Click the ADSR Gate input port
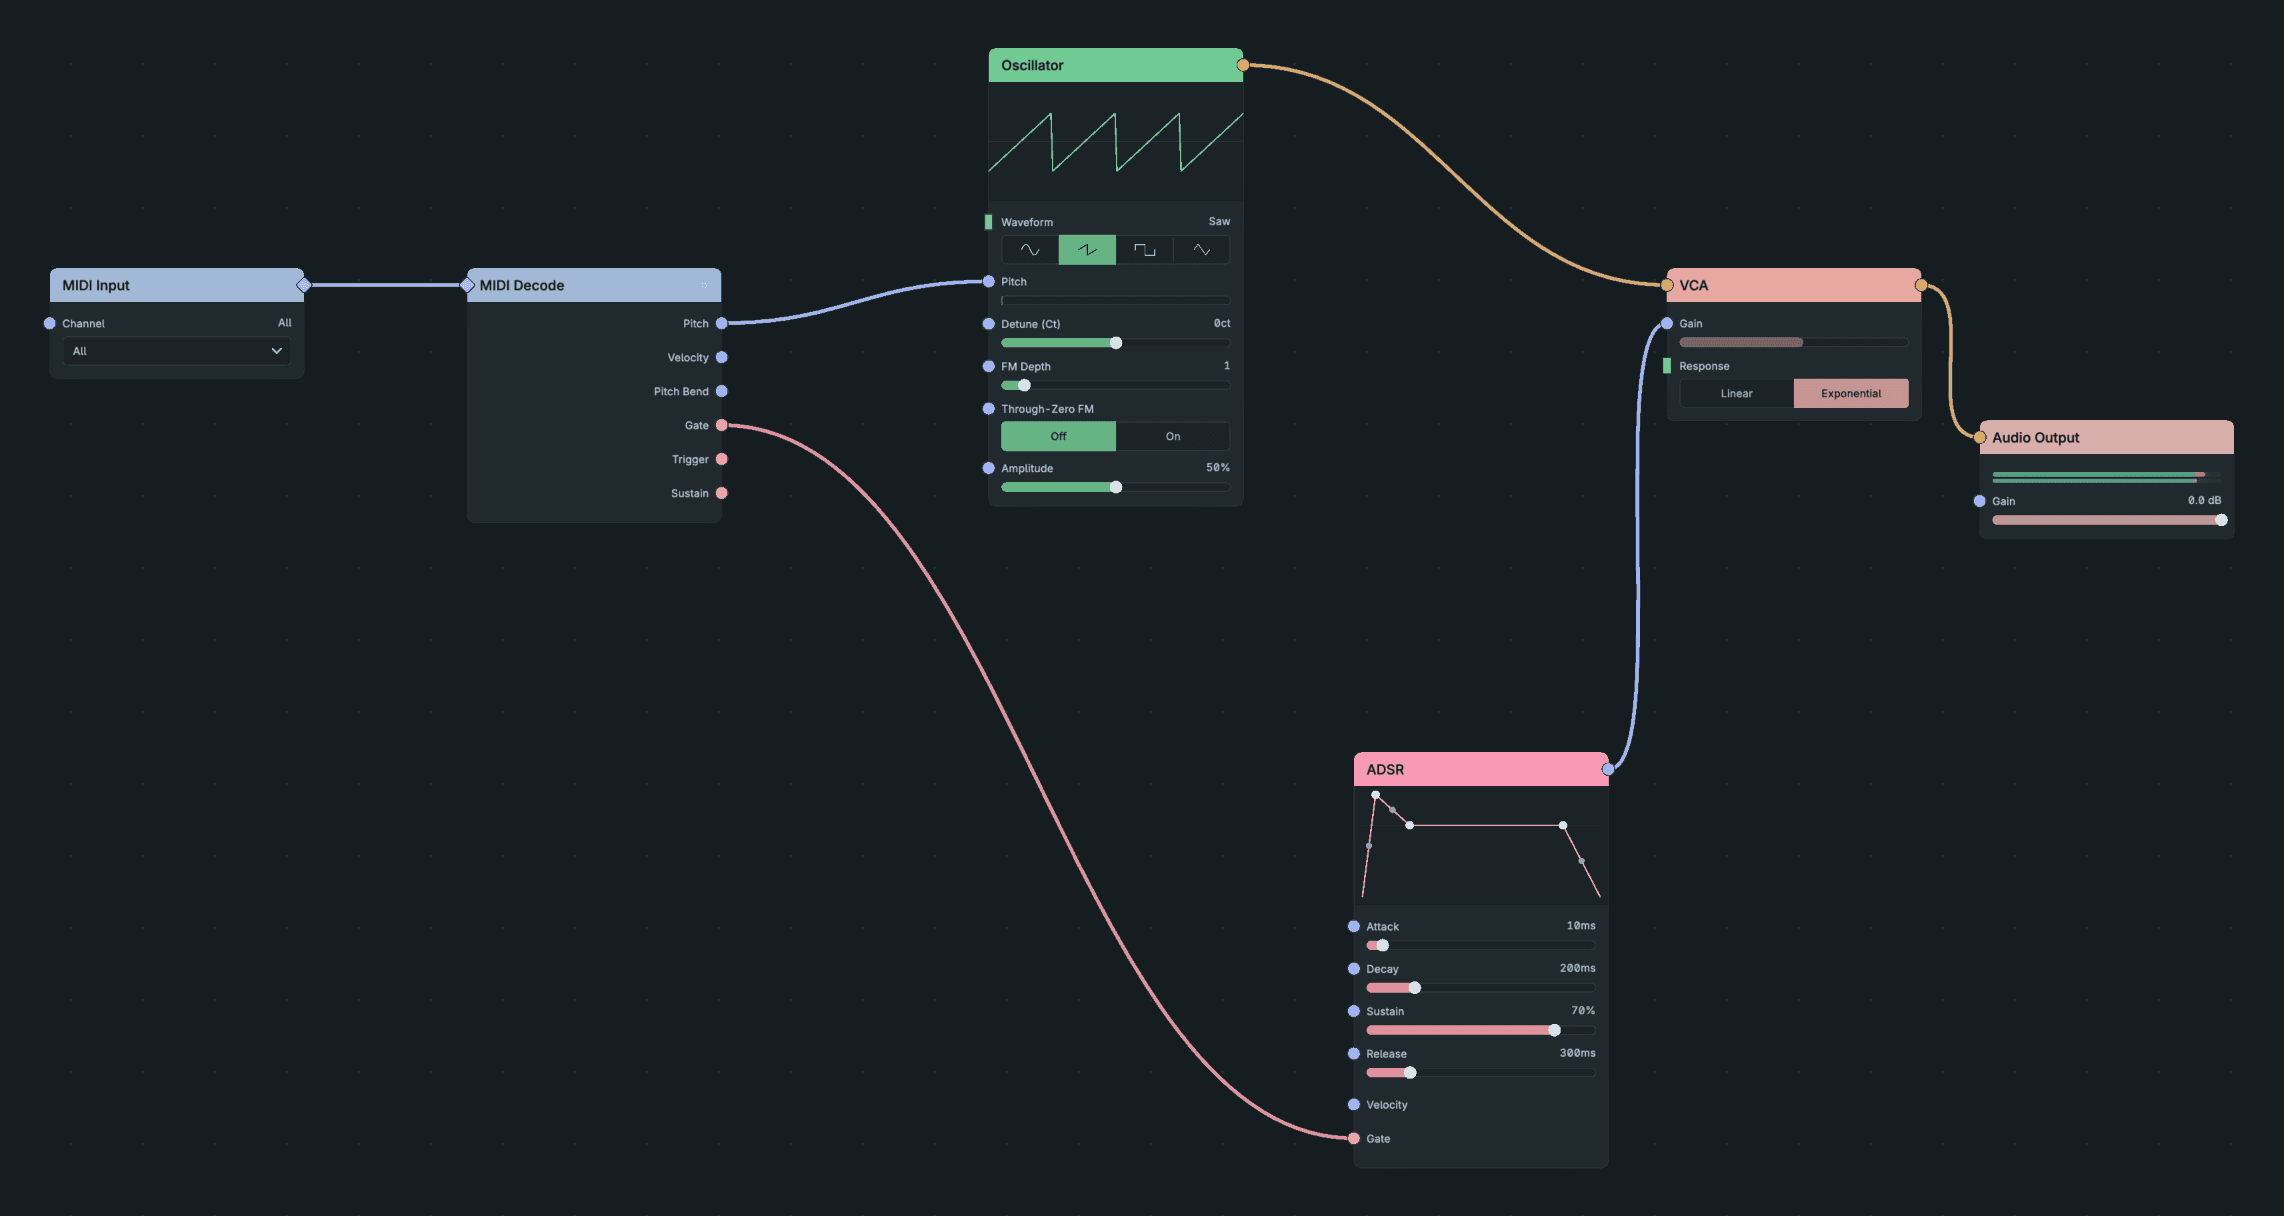The height and width of the screenshot is (1216, 2284). [x=1353, y=1138]
